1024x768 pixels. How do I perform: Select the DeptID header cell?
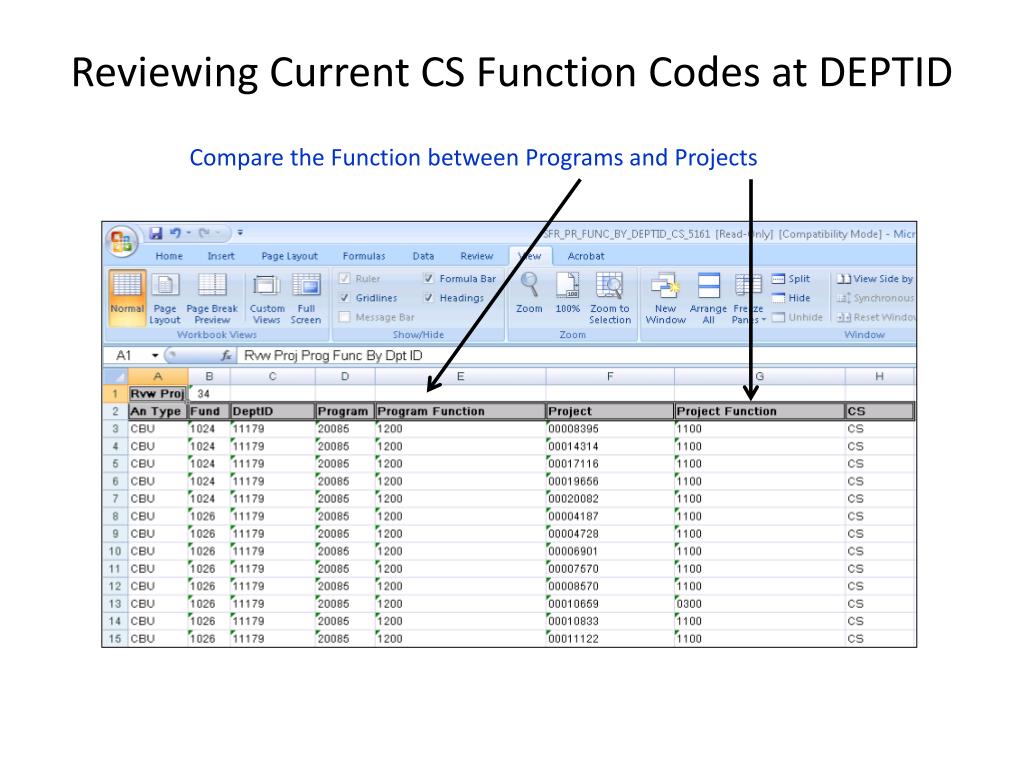272,411
